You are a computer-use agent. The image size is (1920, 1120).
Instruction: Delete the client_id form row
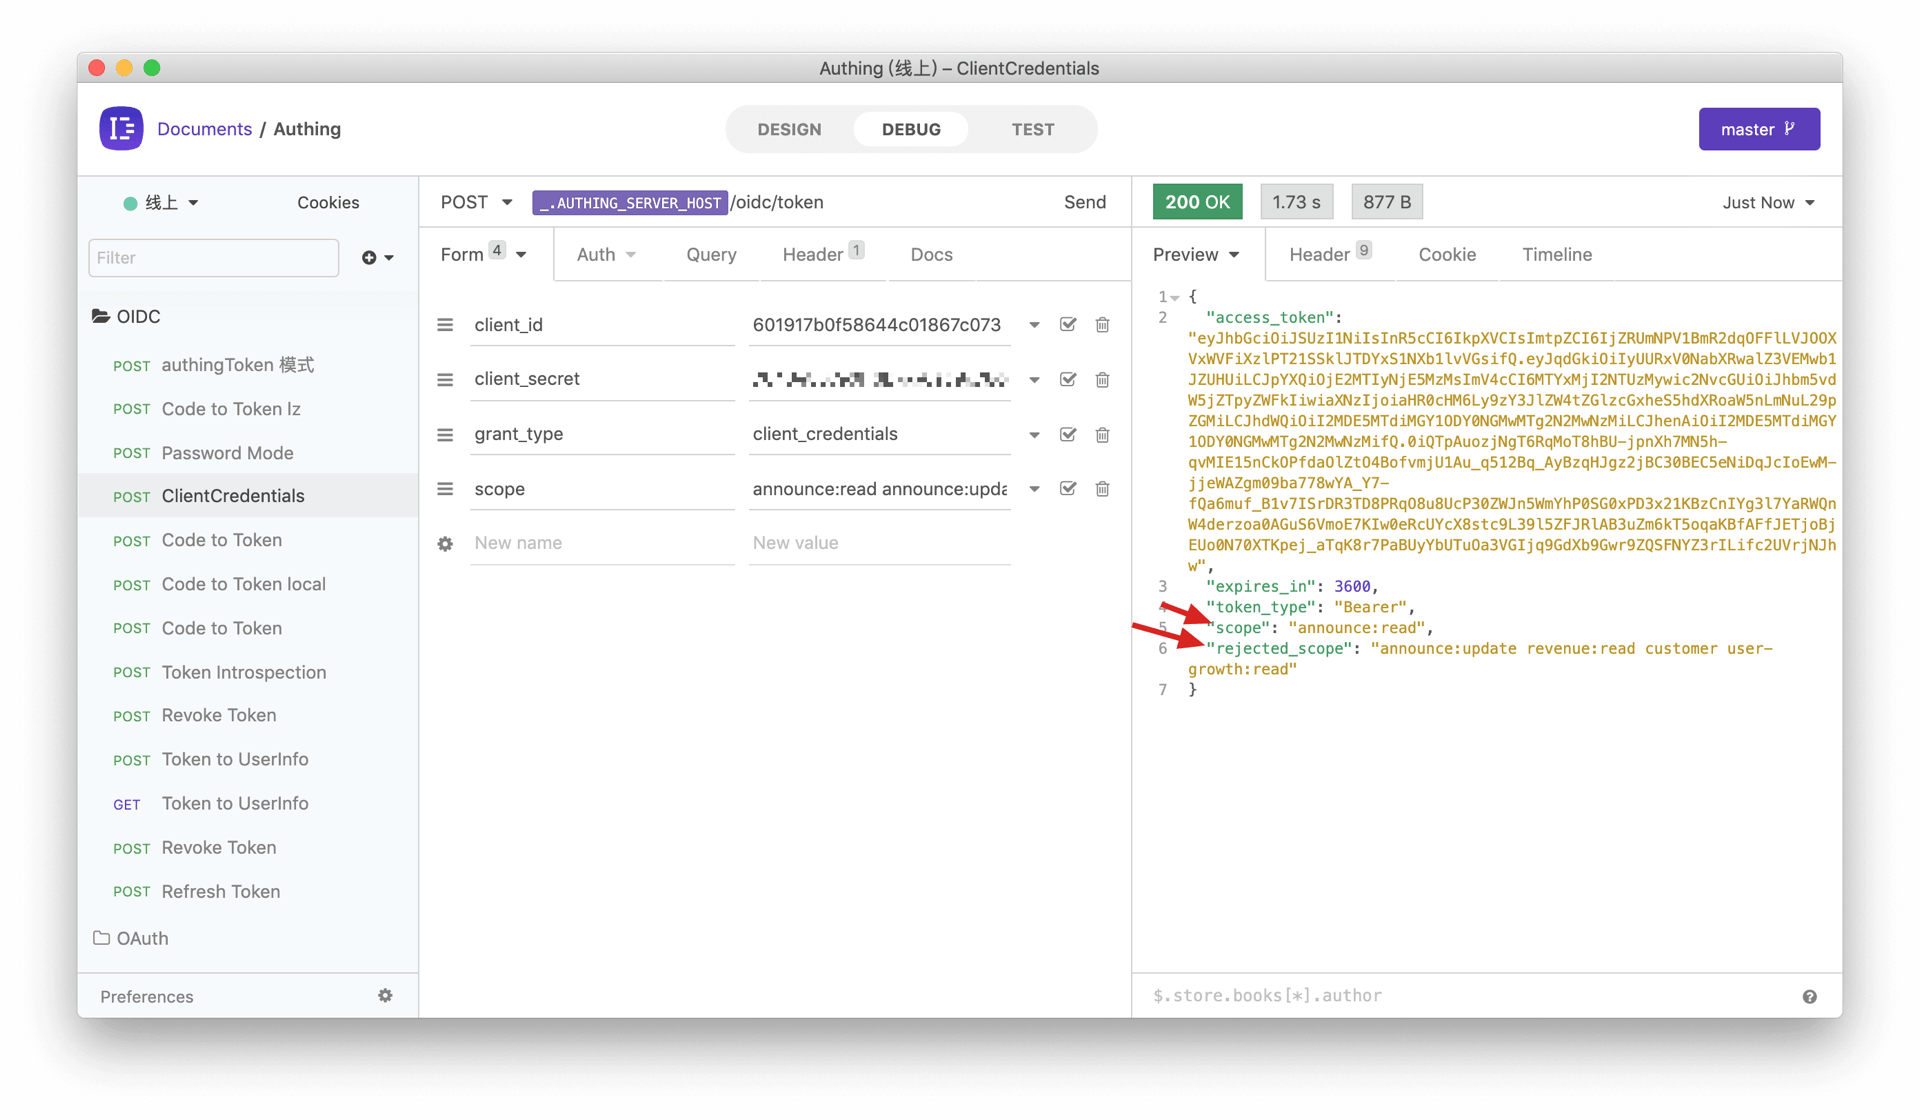coord(1102,325)
